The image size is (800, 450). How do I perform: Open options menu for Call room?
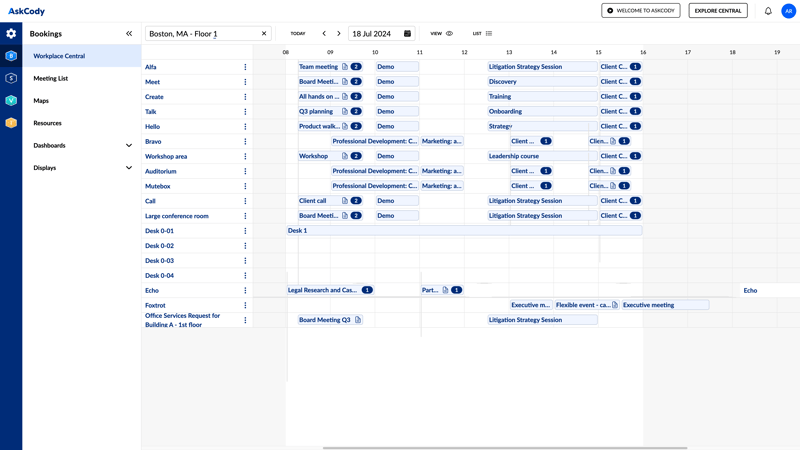[245, 201]
